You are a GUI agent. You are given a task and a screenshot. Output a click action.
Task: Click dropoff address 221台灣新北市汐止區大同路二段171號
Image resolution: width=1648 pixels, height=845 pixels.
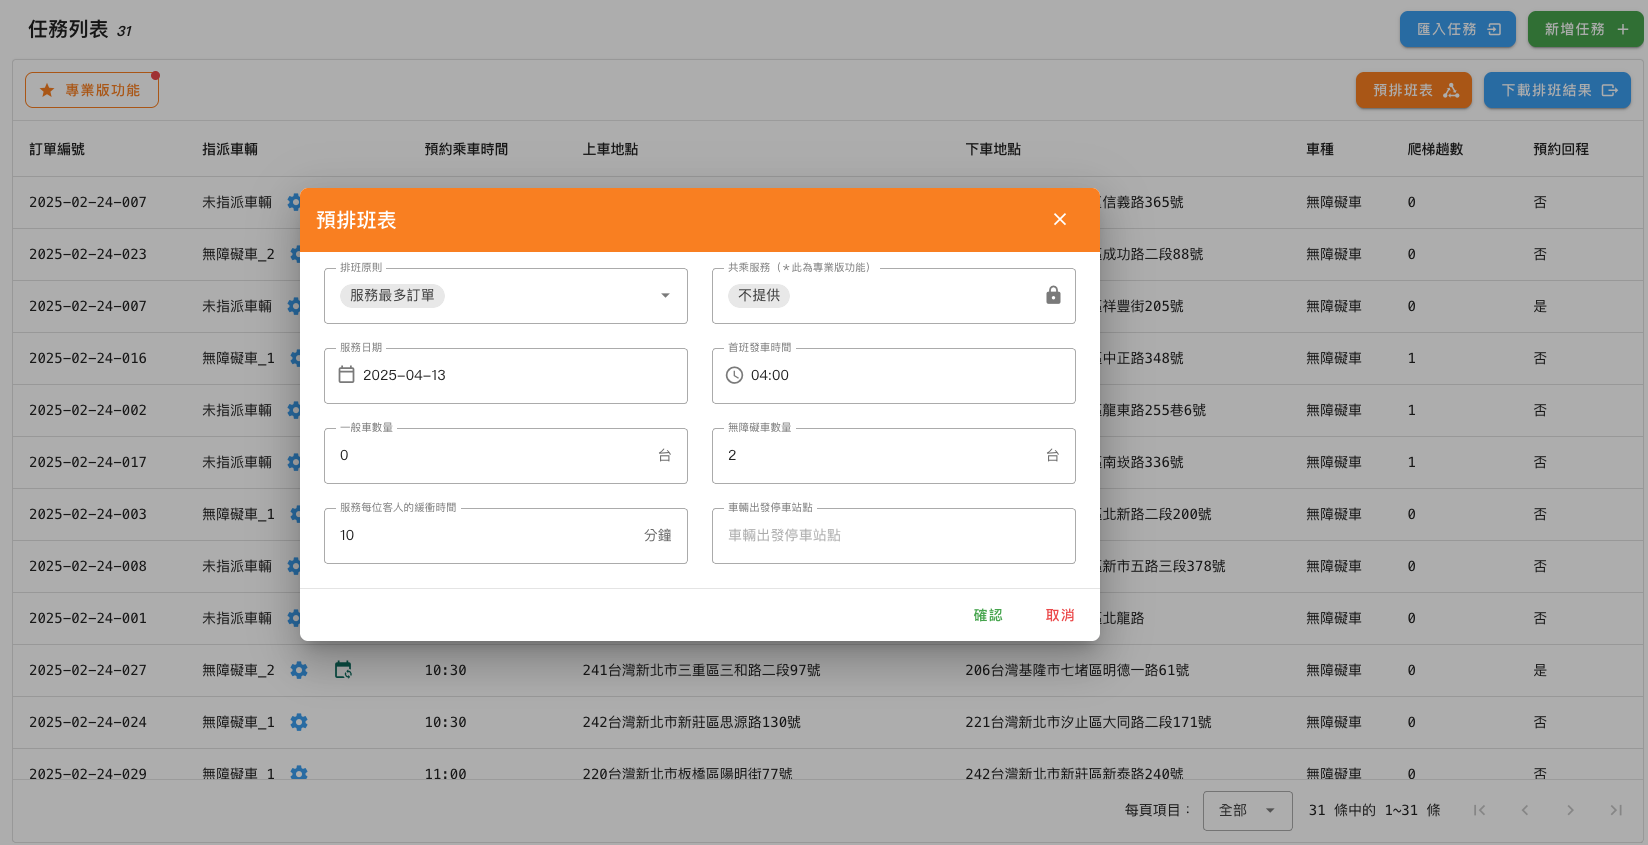tap(1088, 722)
